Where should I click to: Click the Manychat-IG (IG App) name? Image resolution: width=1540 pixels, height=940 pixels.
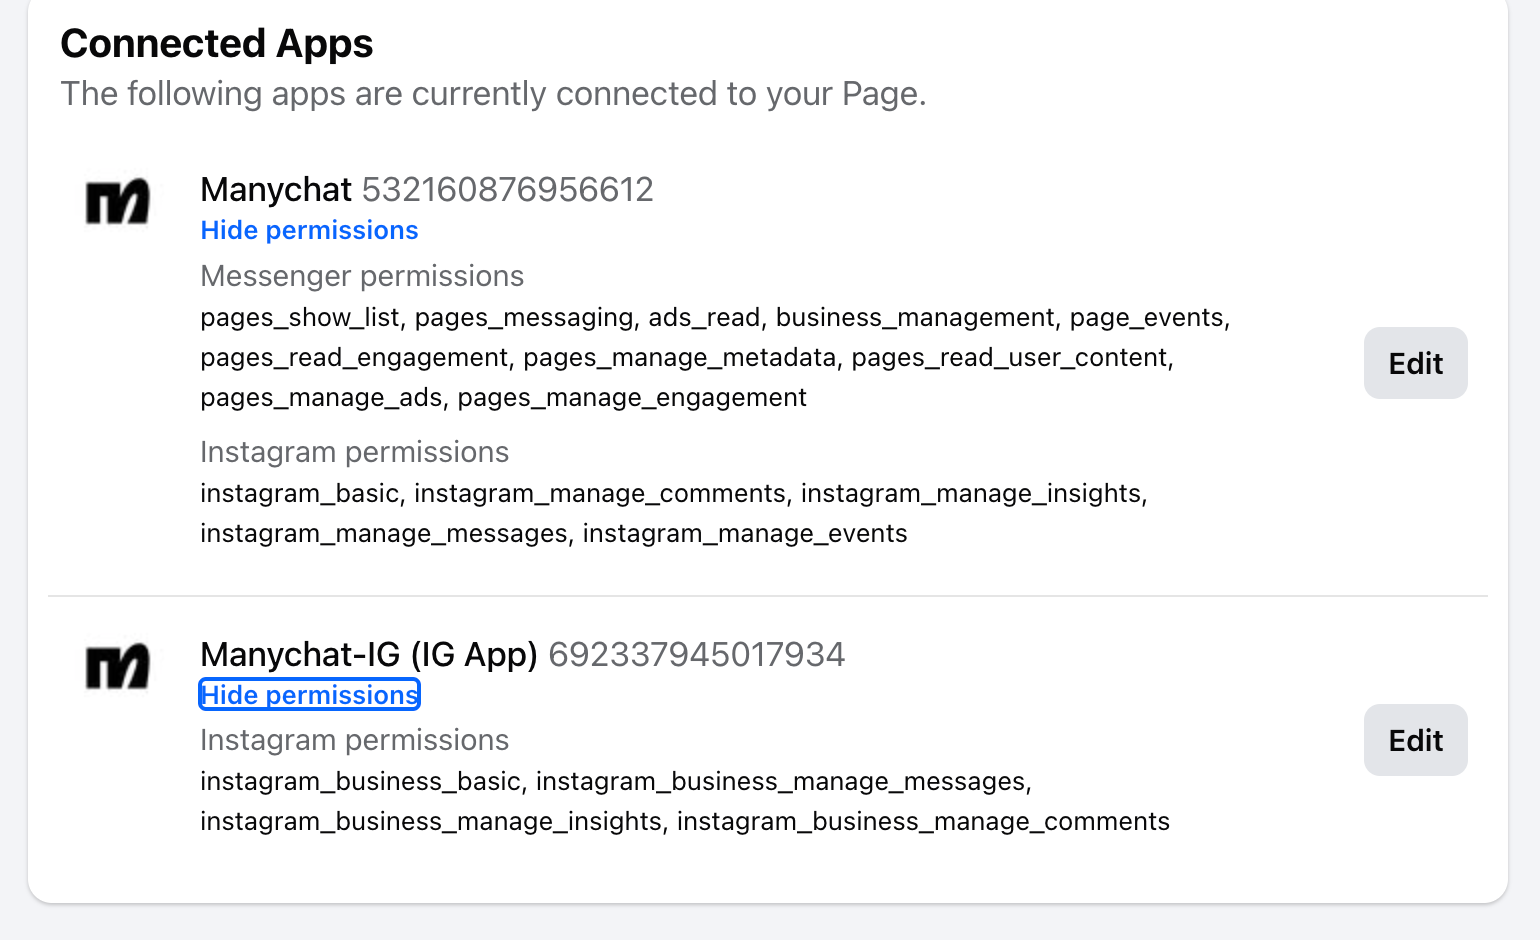coord(369,655)
